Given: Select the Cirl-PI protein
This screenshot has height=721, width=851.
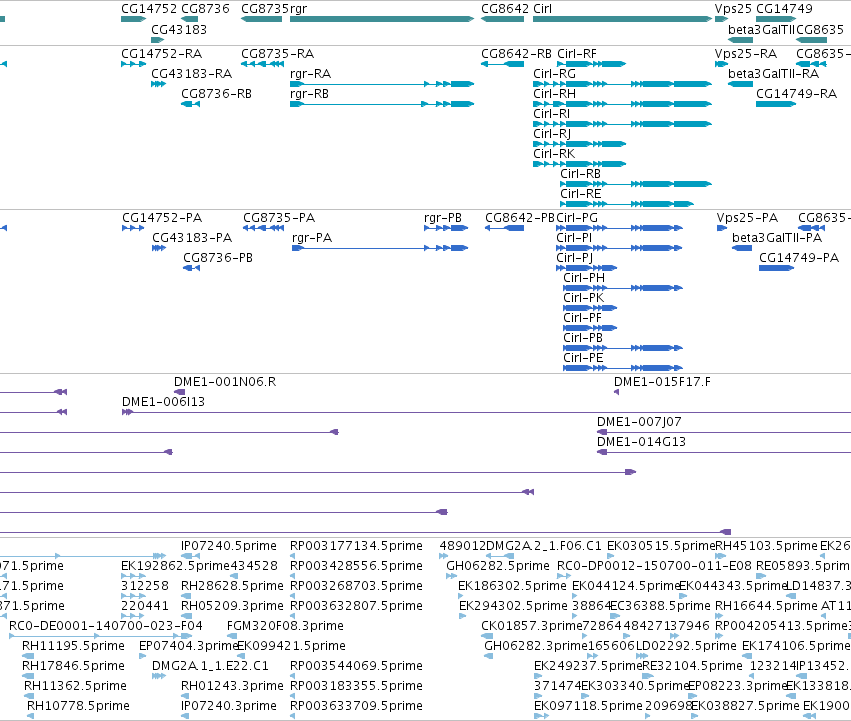Looking at the screenshot, I should pos(574,238).
